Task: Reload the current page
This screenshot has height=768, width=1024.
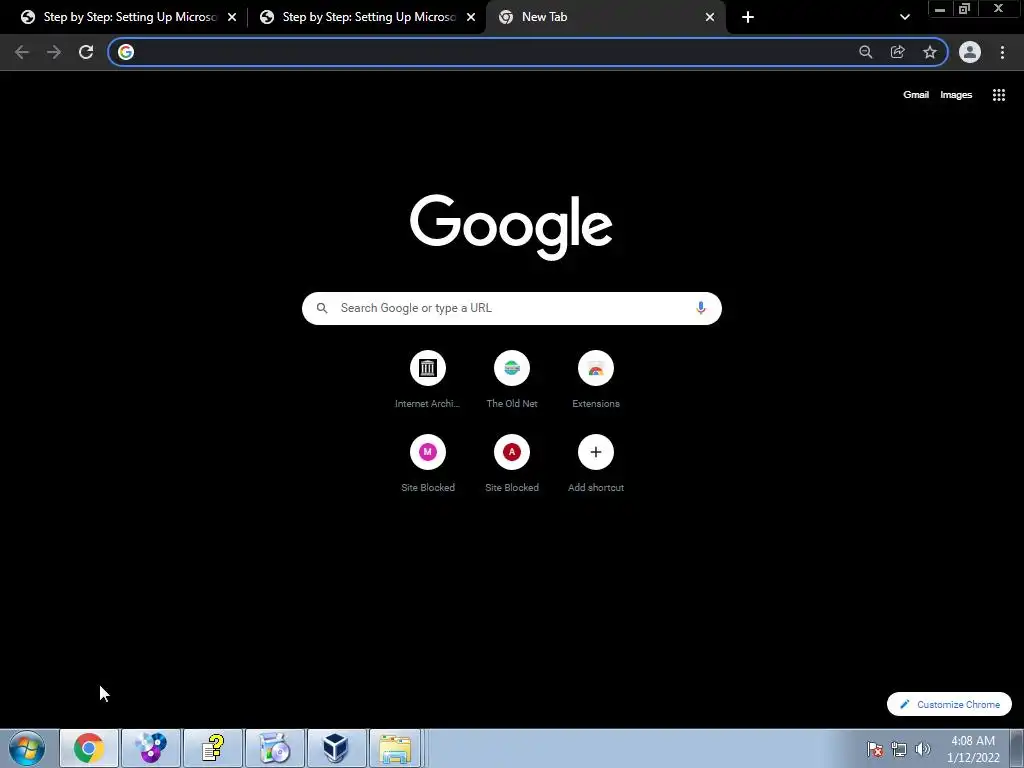Action: (86, 52)
